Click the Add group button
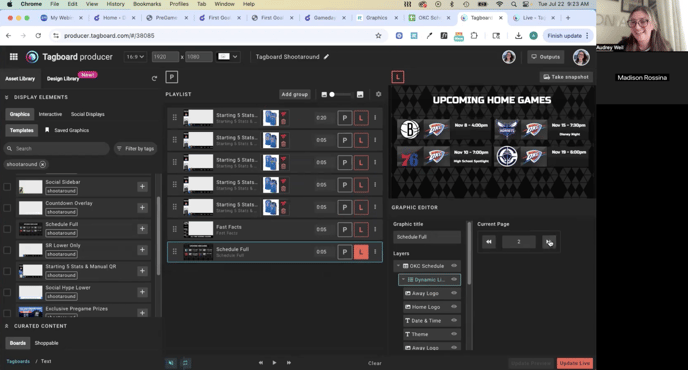The height and width of the screenshot is (370, 688). coord(294,94)
